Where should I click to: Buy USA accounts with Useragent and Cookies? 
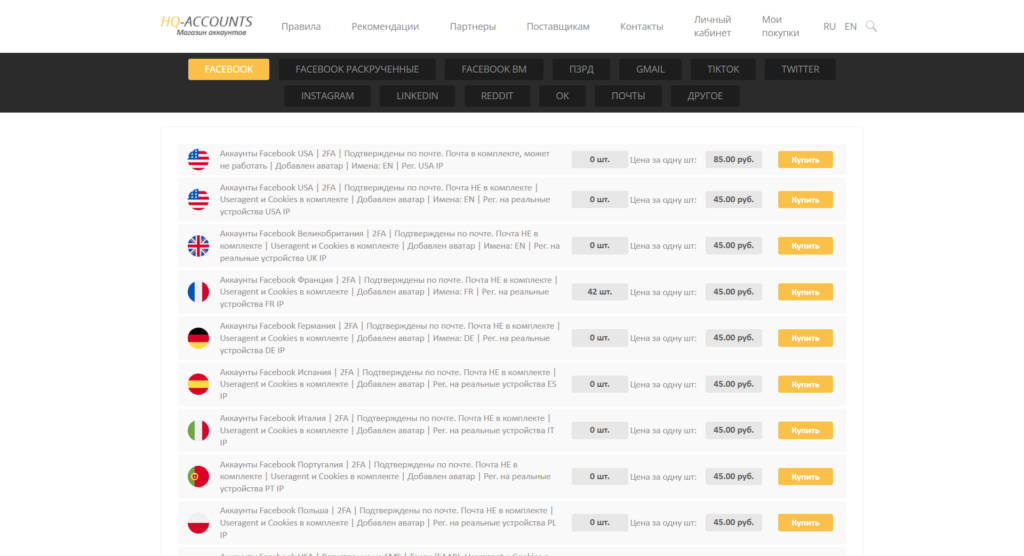pos(805,199)
